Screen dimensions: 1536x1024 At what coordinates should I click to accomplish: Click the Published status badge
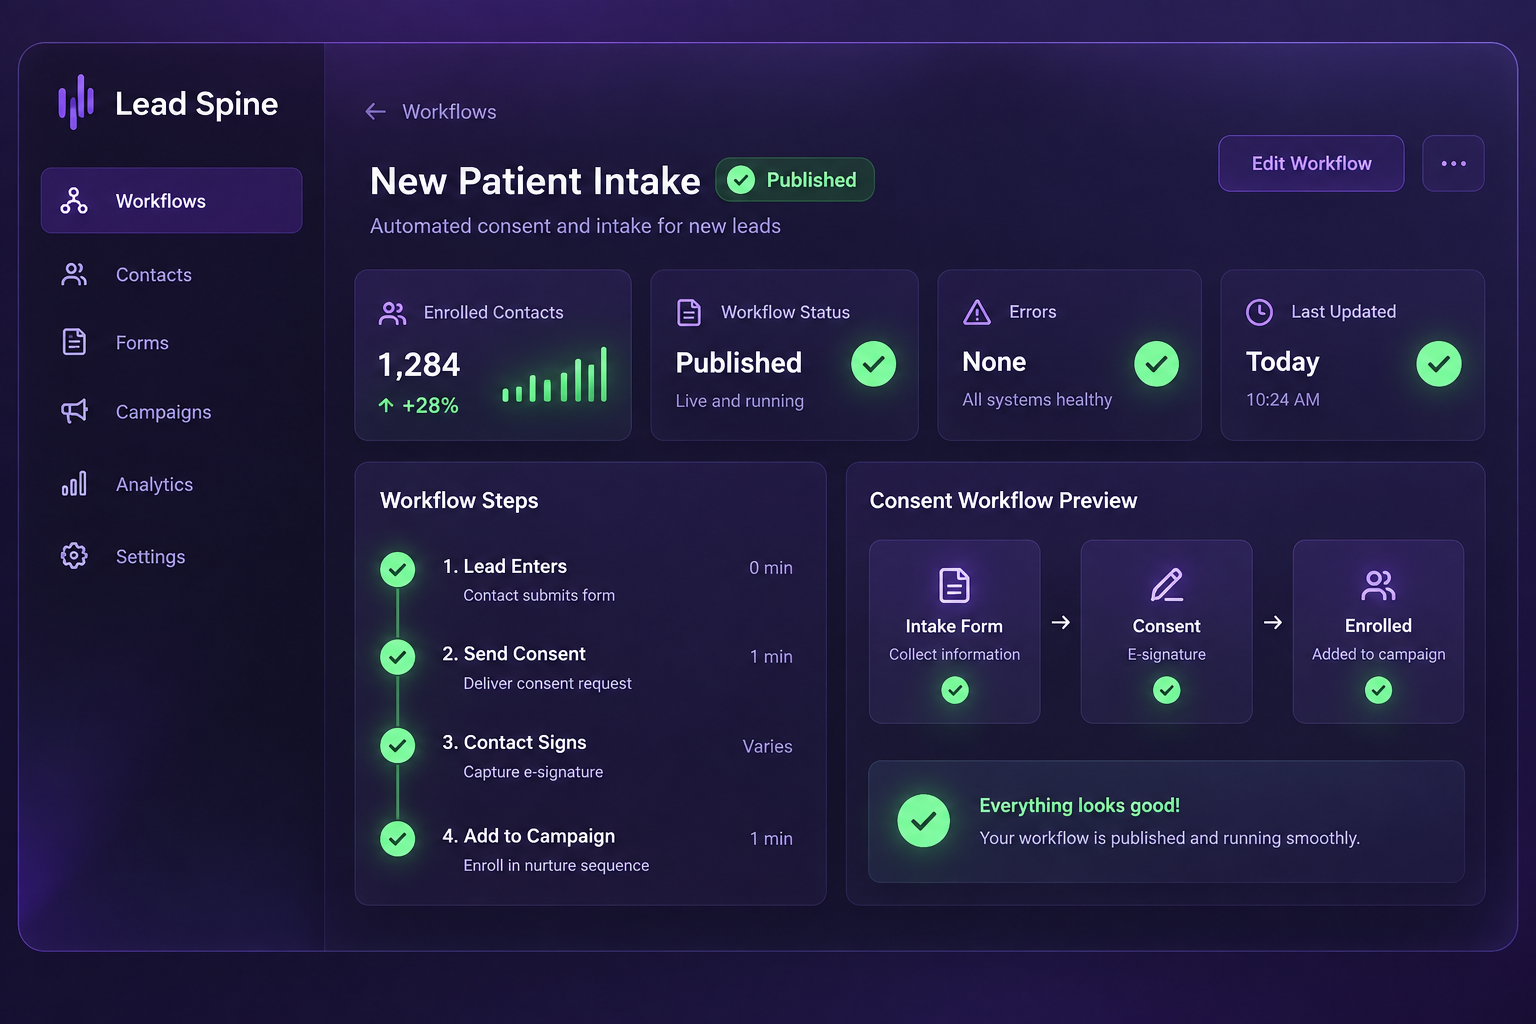point(795,180)
